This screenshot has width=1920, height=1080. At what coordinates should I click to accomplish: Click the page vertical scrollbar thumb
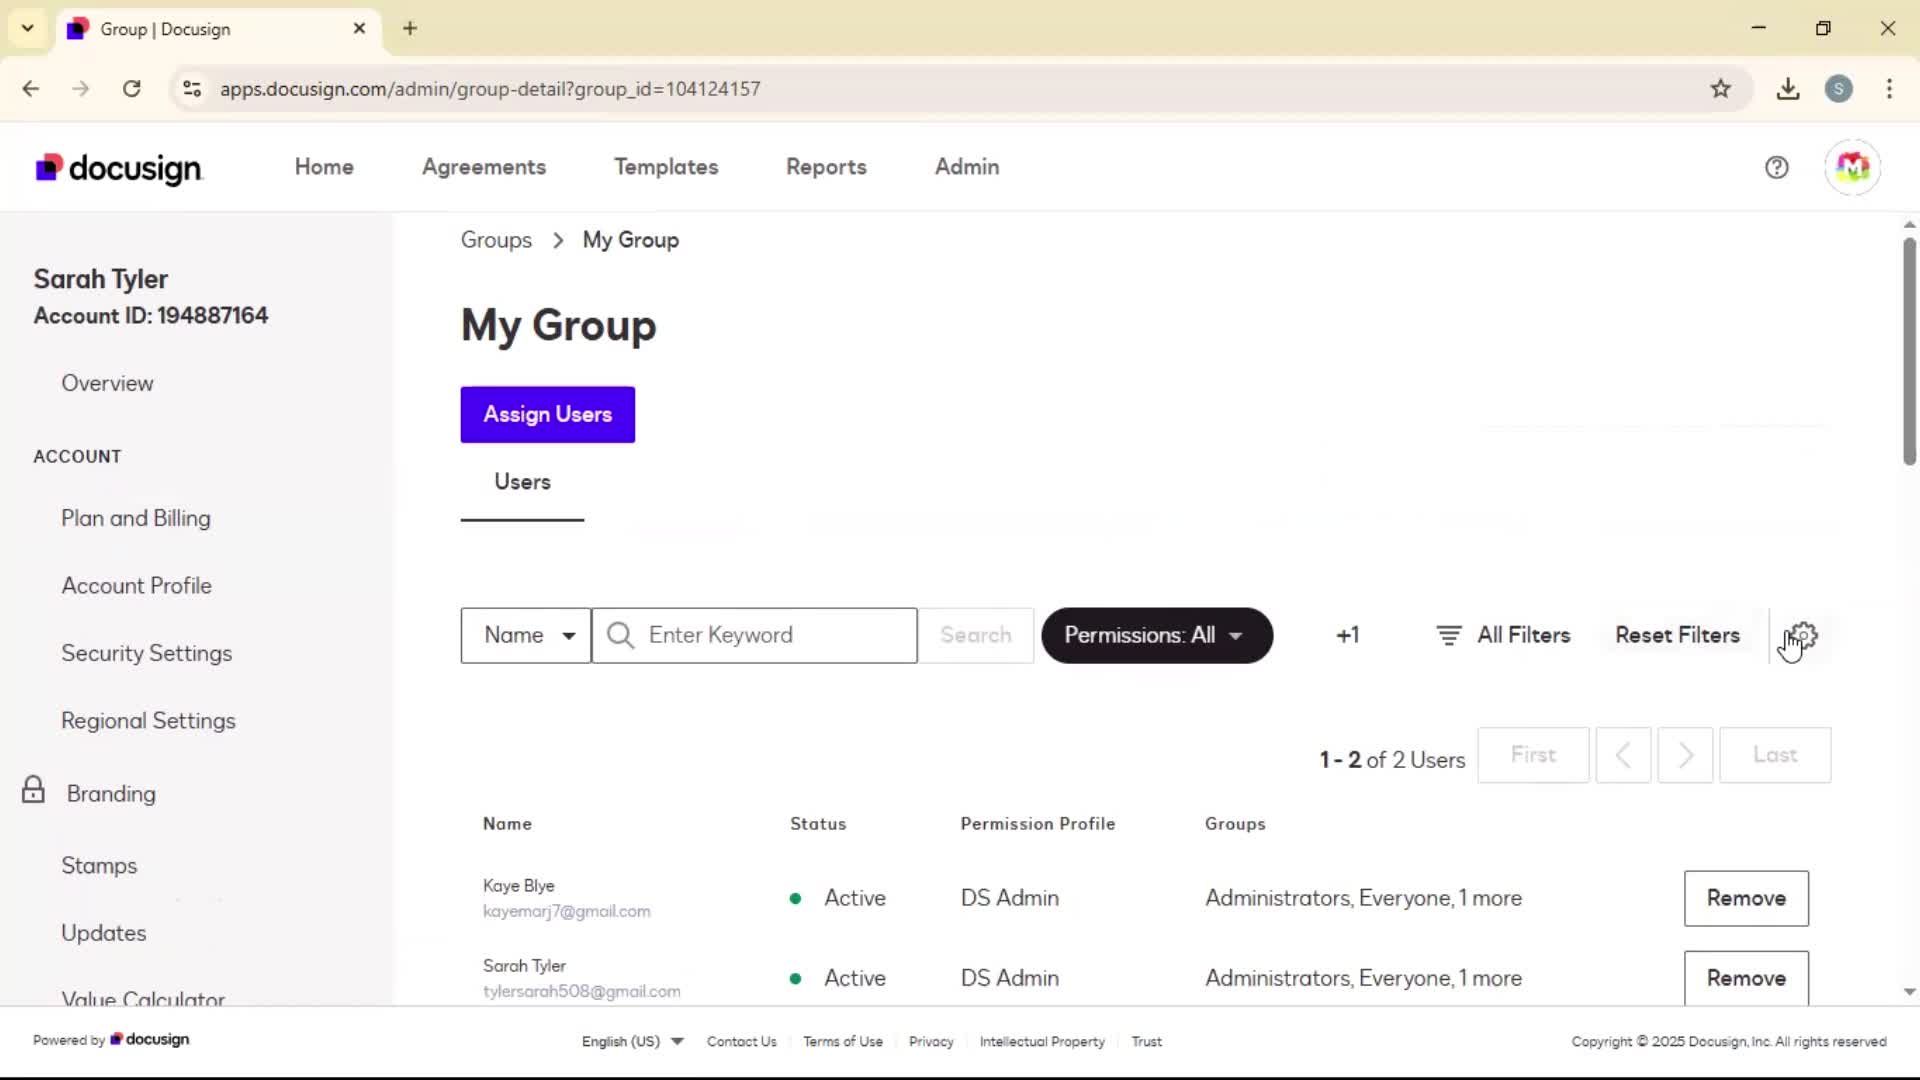click(1909, 350)
